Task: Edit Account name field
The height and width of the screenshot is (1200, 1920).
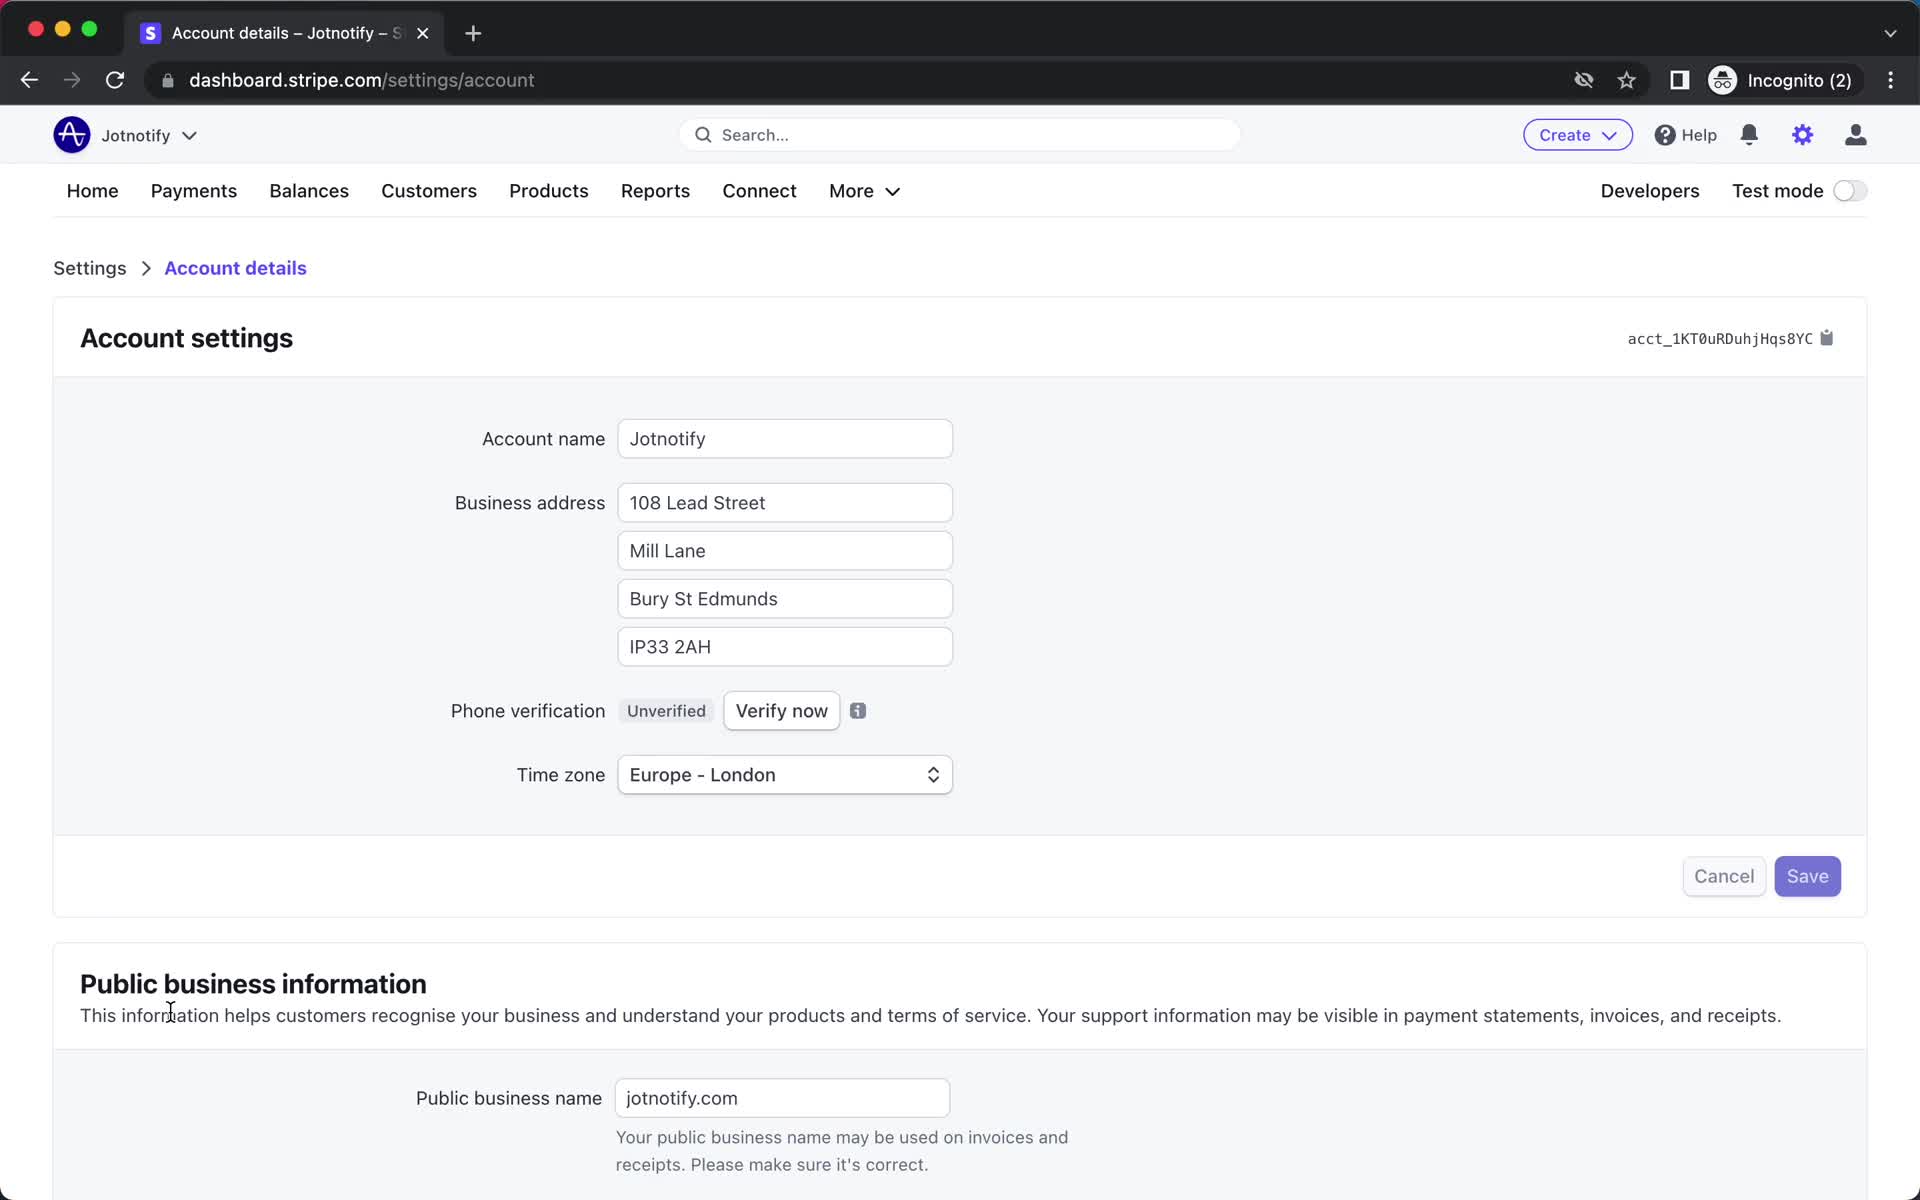Action: coord(785,439)
